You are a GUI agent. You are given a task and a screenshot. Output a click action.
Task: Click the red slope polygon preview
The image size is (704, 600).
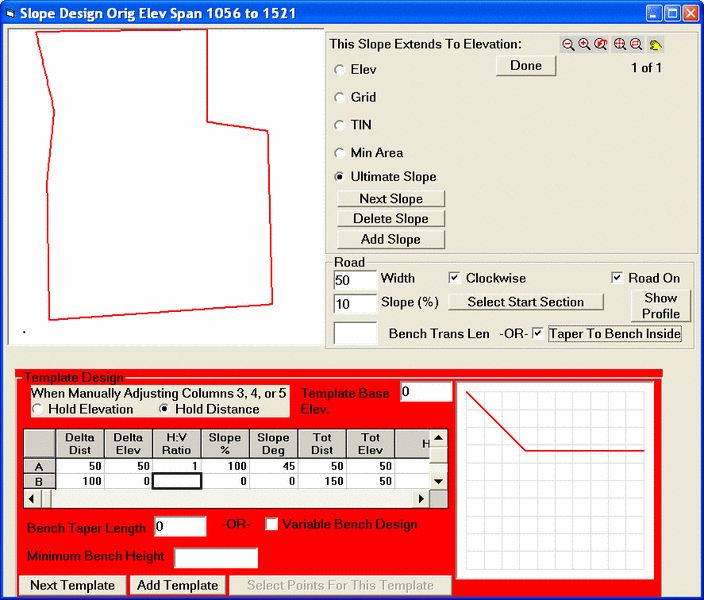point(155,175)
